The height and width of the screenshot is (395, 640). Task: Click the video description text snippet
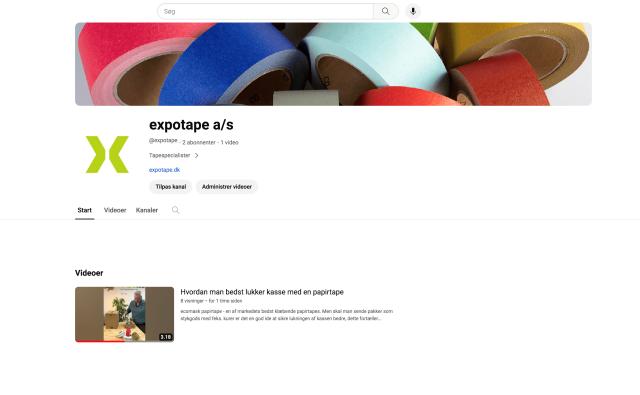tap(287, 315)
